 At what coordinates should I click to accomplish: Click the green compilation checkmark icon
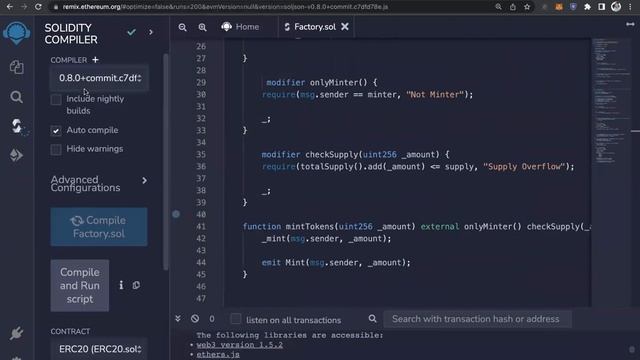pos(131,32)
